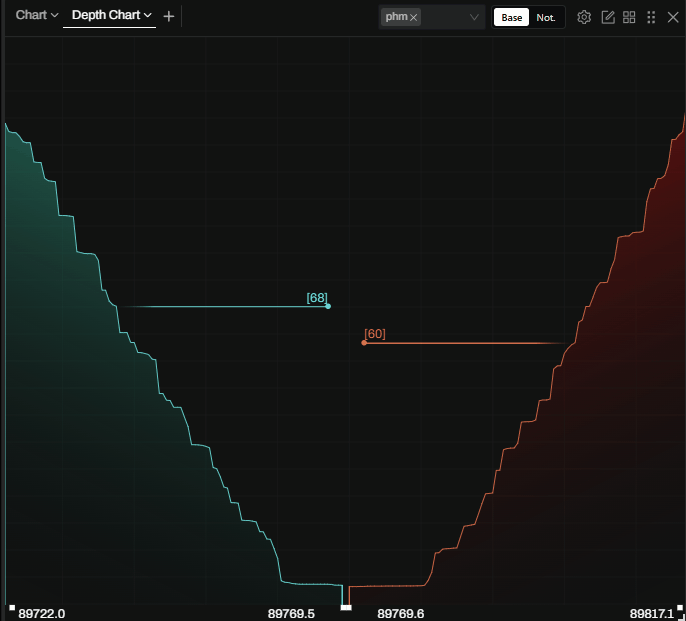
Task: Click the left range handle near 89722.0
Action: (12, 607)
